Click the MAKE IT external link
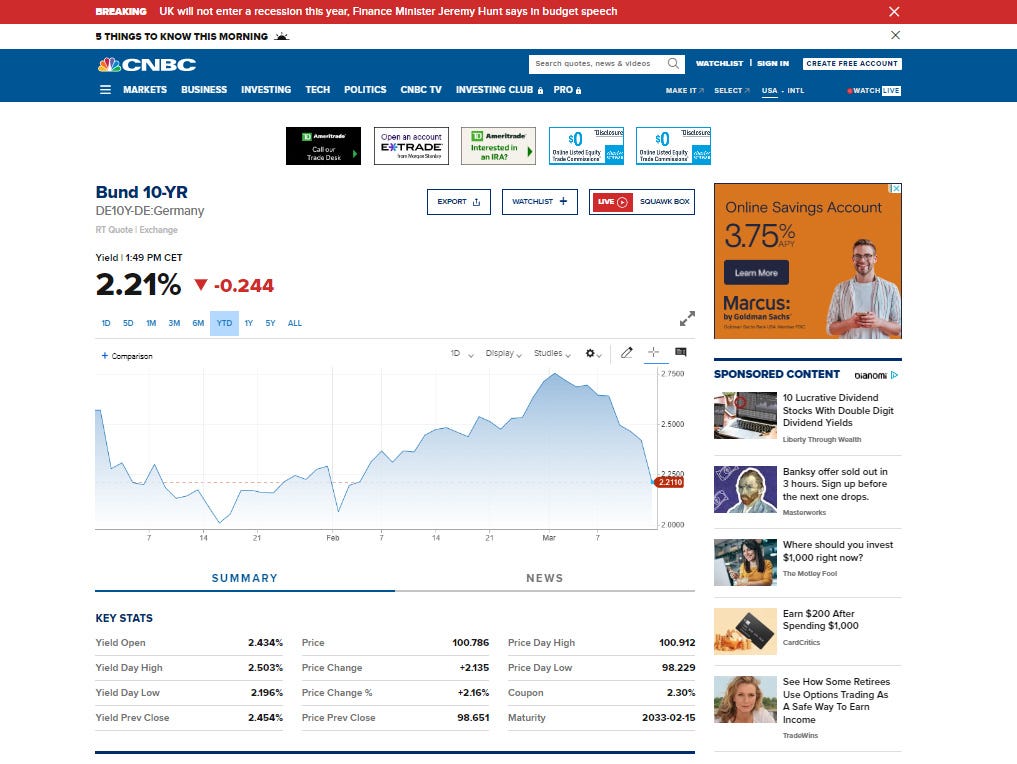 (684, 91)
